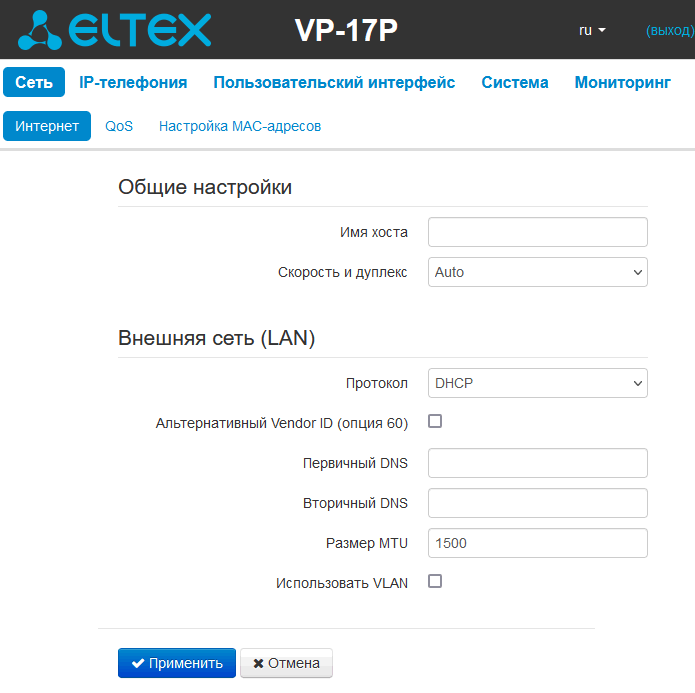This screenshot has height=693, width=695.
Task: Open the Пользовательский интерфейс tab
Action: [x=334, y=82]
